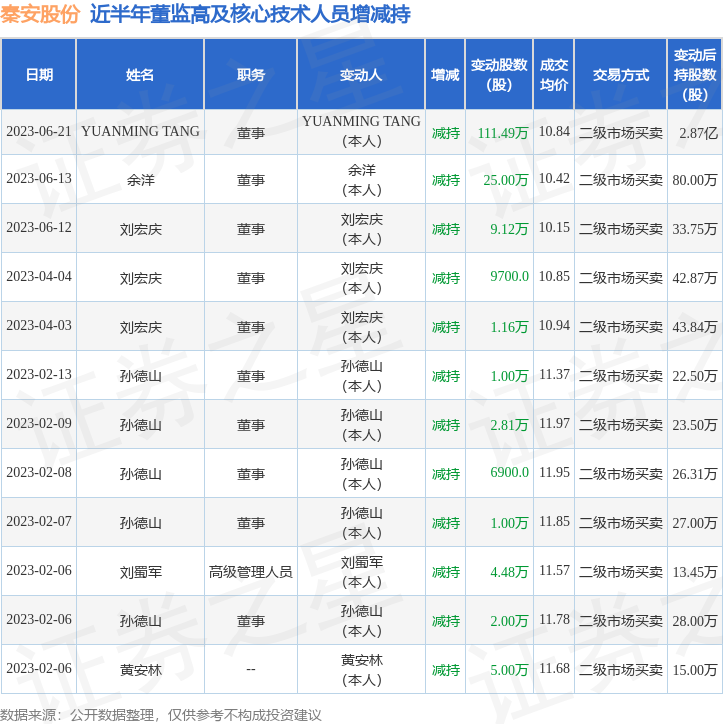Click the date cell 2023-06-12
The height and width of the screenshot is (724, 723).
39,228
